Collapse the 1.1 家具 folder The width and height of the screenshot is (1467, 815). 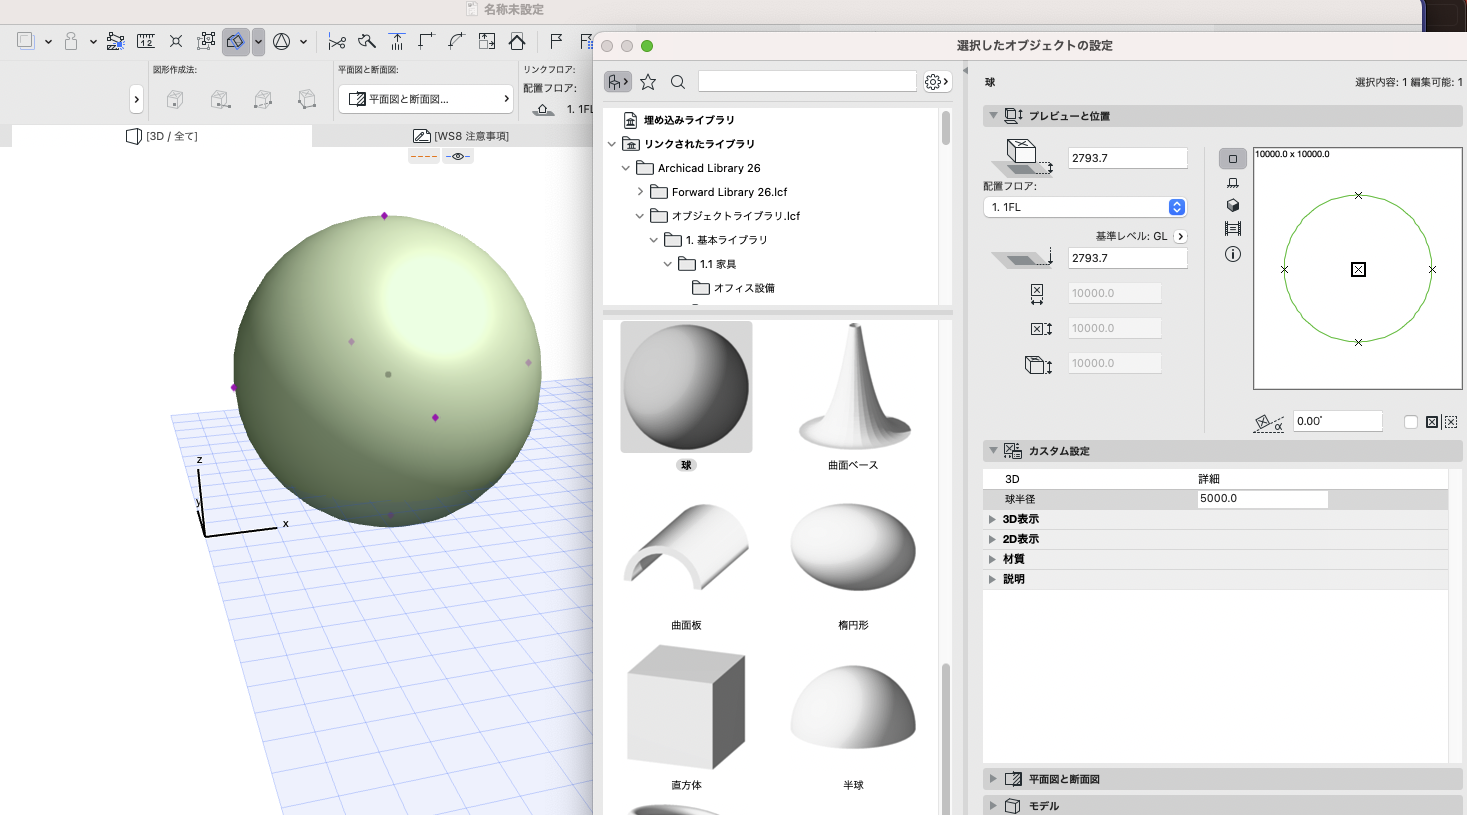(x=668, y=264)
